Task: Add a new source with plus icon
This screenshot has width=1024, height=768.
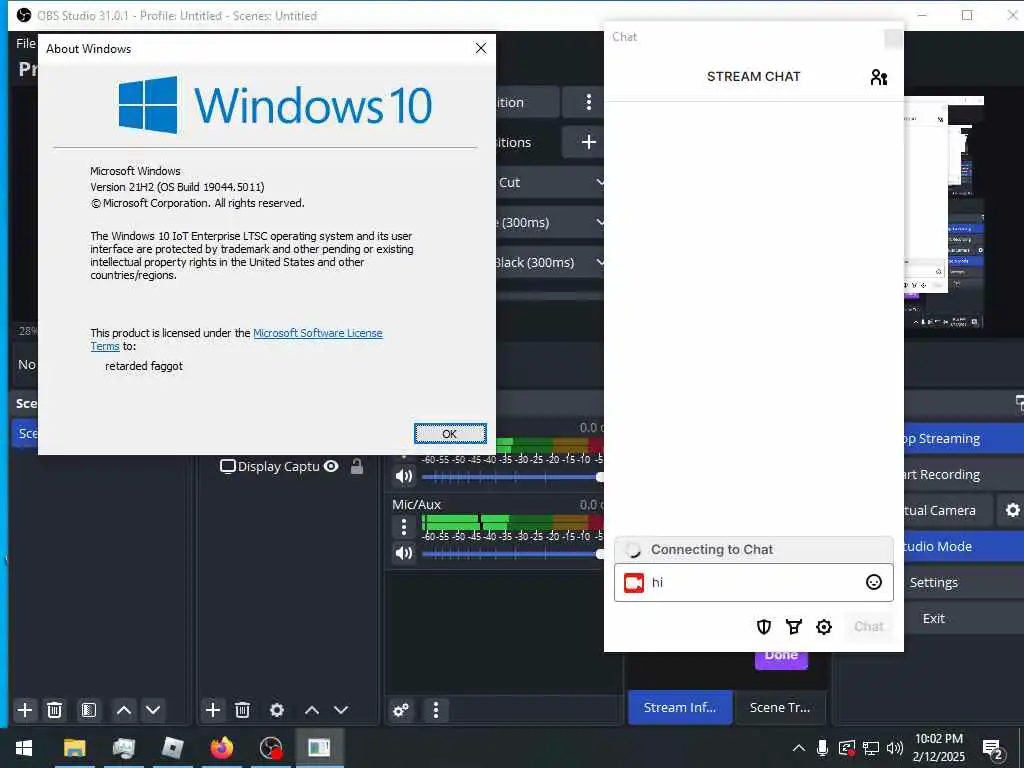Action: pyautogui.click(x=212, y=710)
